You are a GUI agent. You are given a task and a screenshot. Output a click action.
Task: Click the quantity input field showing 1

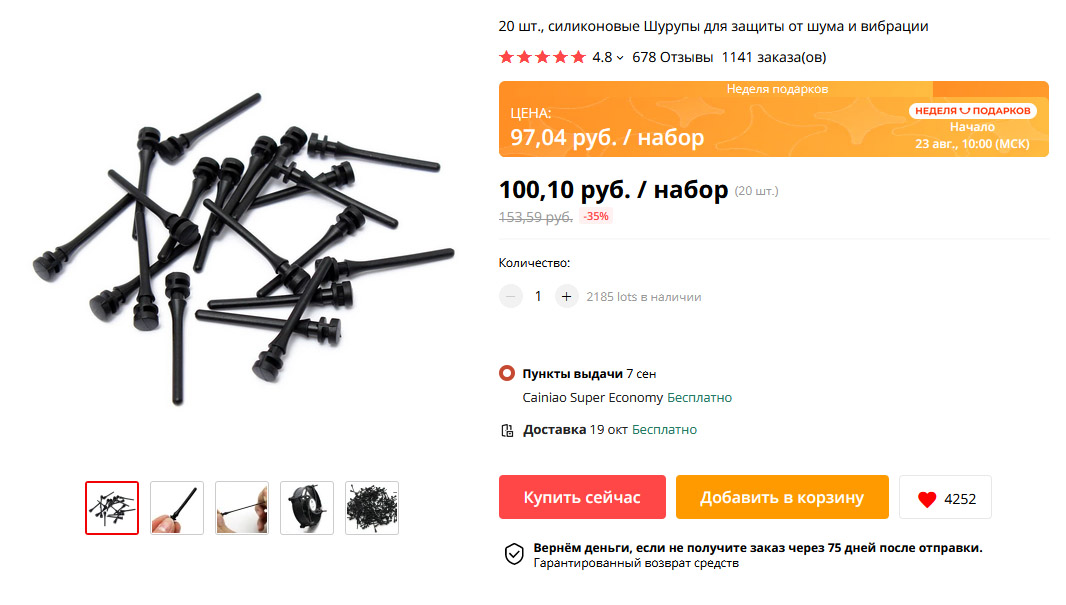[x=538, y=296]
